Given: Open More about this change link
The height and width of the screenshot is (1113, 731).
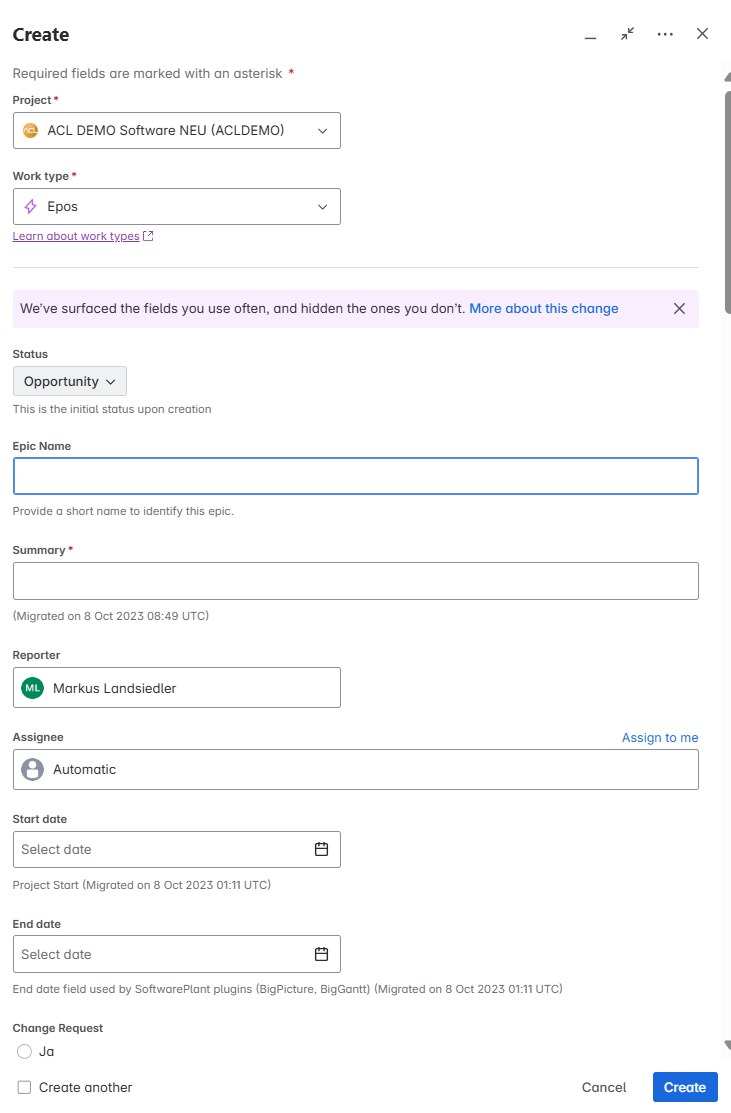Looking at the screenshot, I should [544, 309].
